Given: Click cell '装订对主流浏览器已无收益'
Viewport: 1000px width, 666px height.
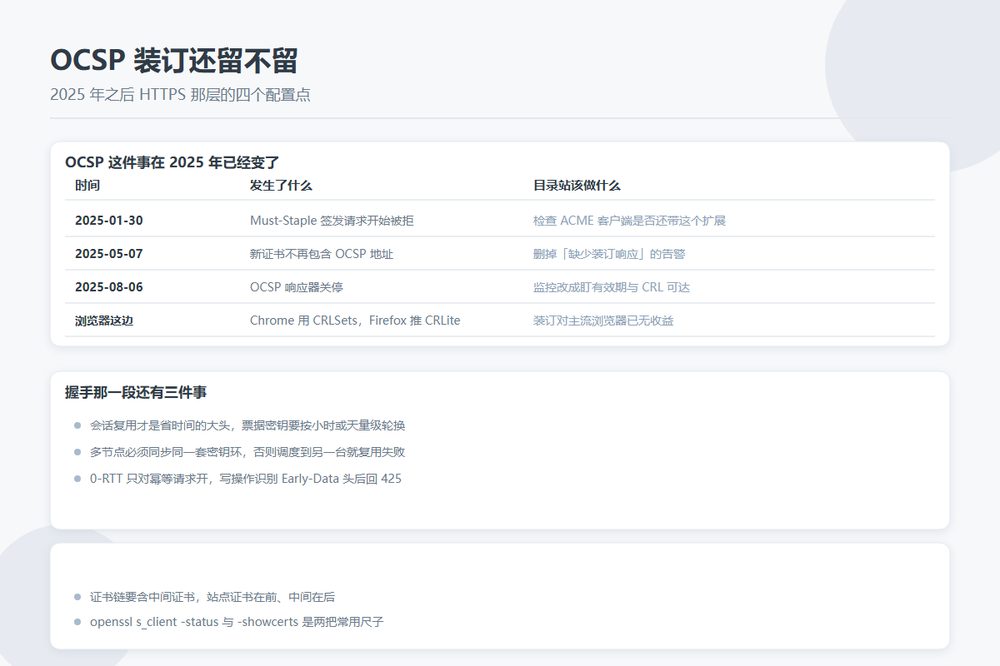Looking at the screenshot, I should [603, 320].
